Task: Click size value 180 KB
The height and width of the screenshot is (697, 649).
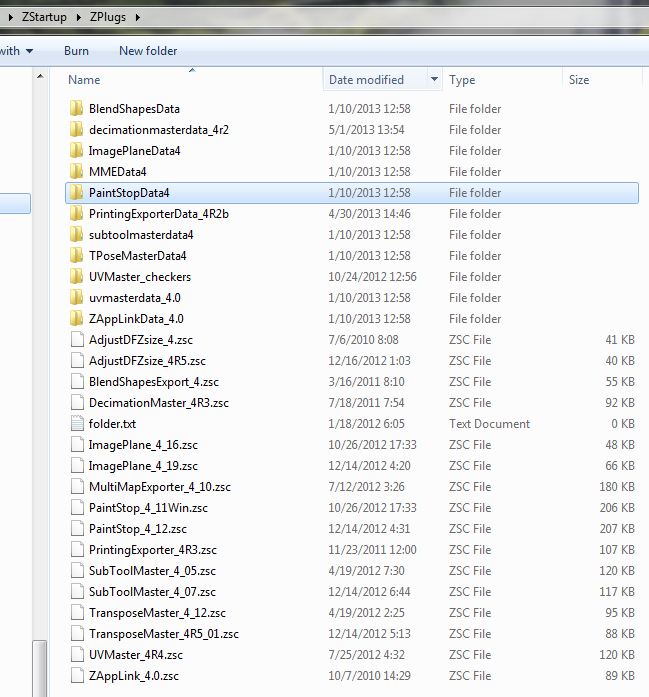Action: 617,487
